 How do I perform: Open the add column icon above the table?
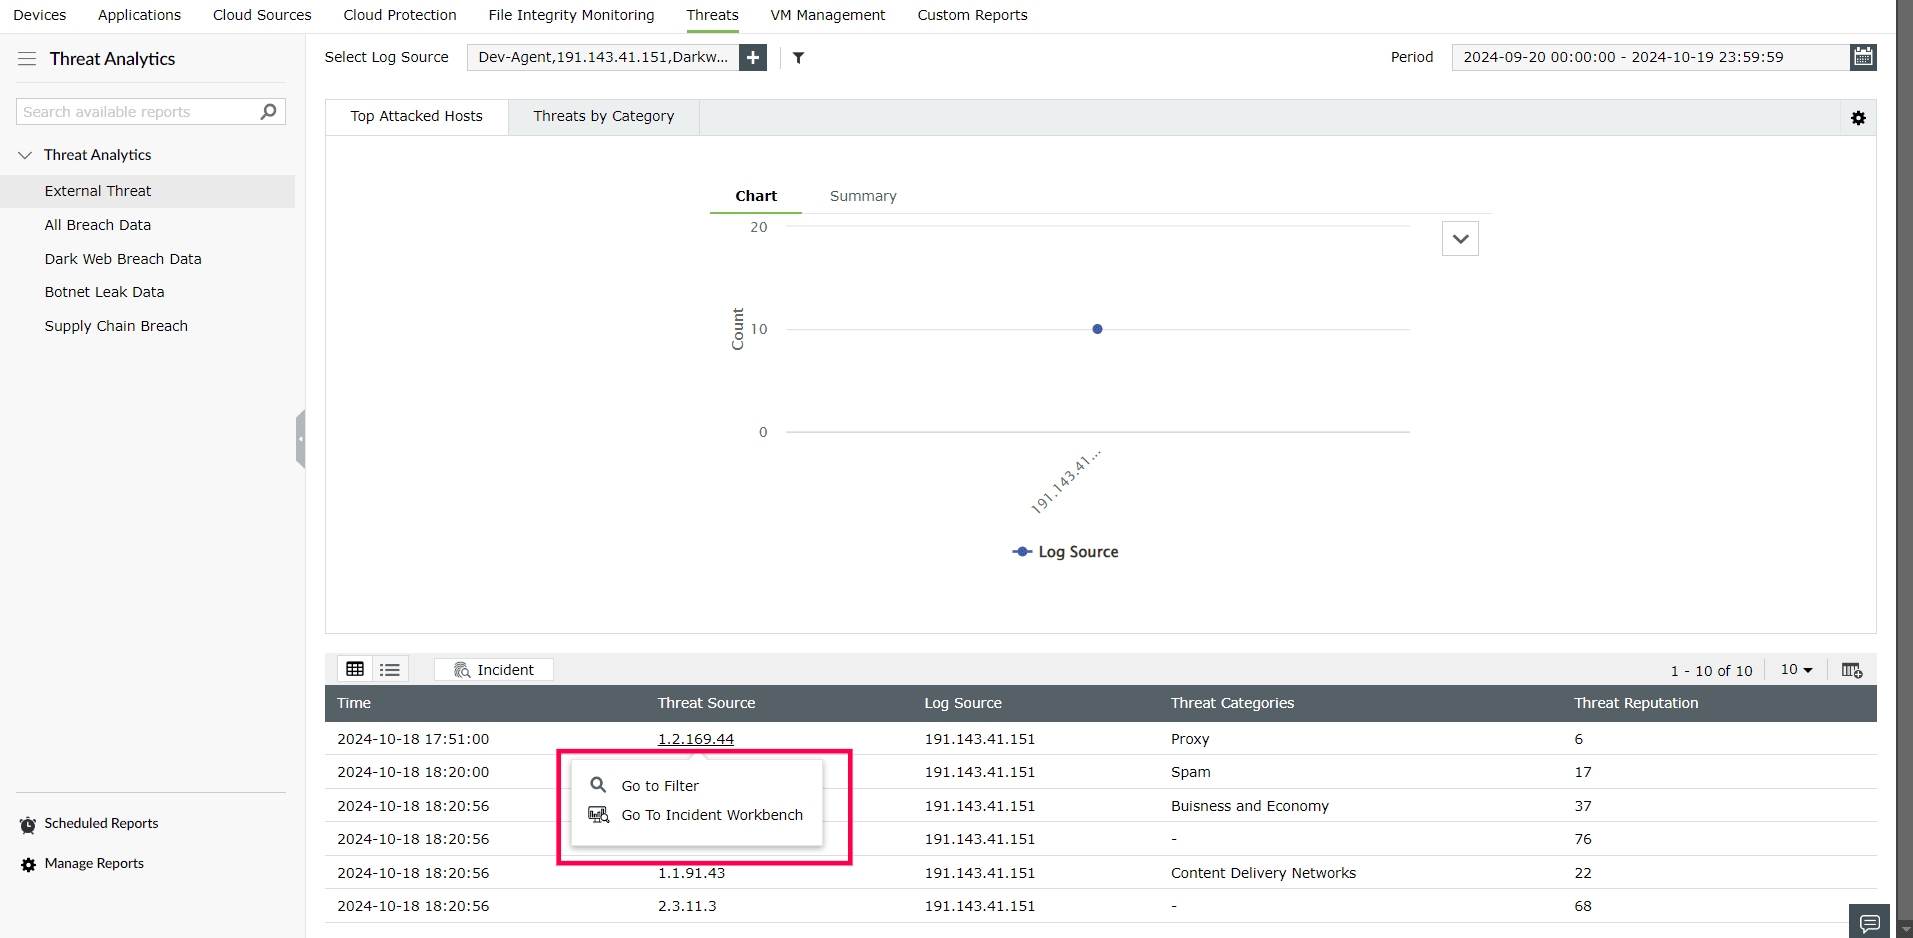tap(1851, 669)
